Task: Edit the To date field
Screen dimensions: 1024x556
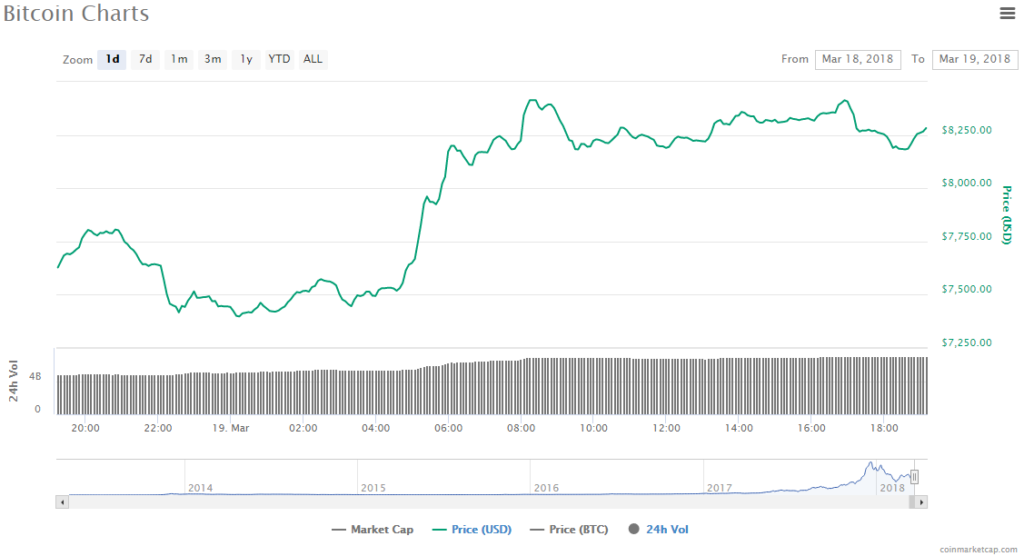Action: click(974, 60)
